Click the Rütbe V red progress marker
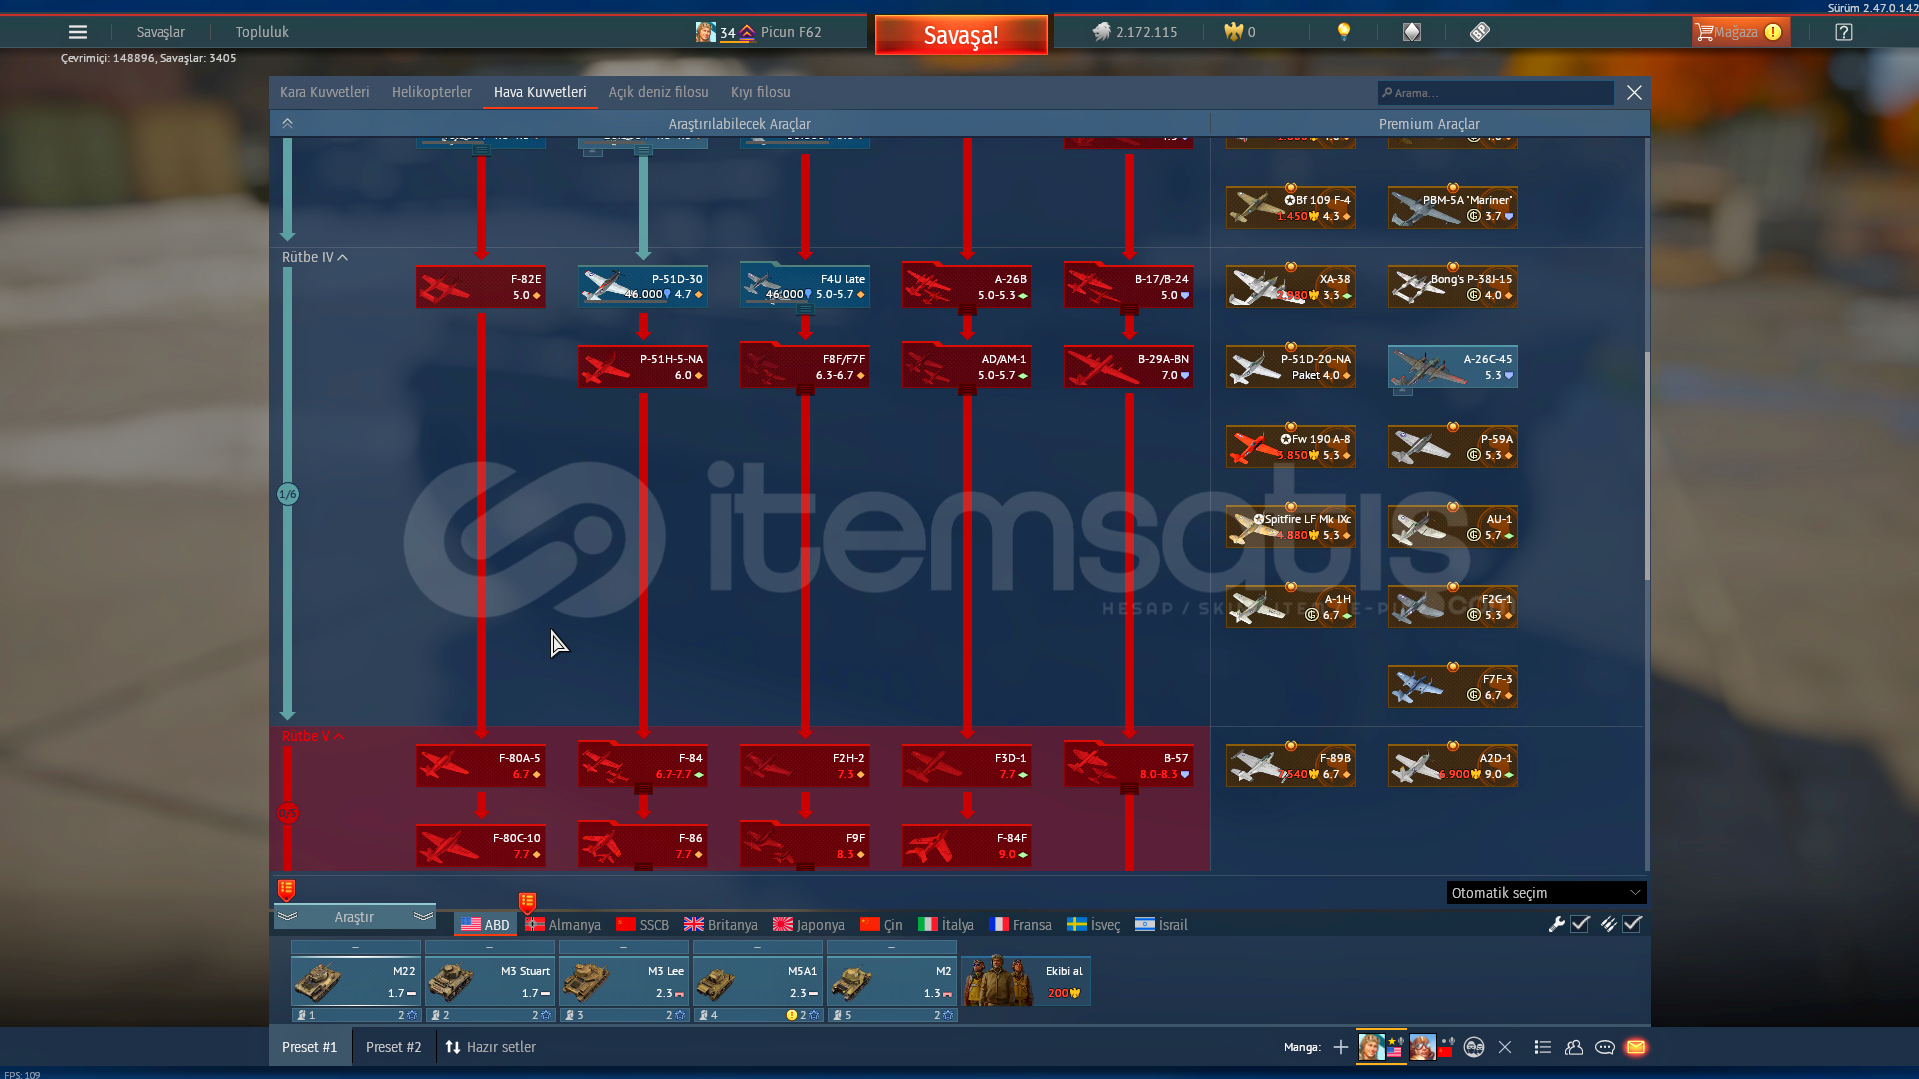 pos(288,813)
